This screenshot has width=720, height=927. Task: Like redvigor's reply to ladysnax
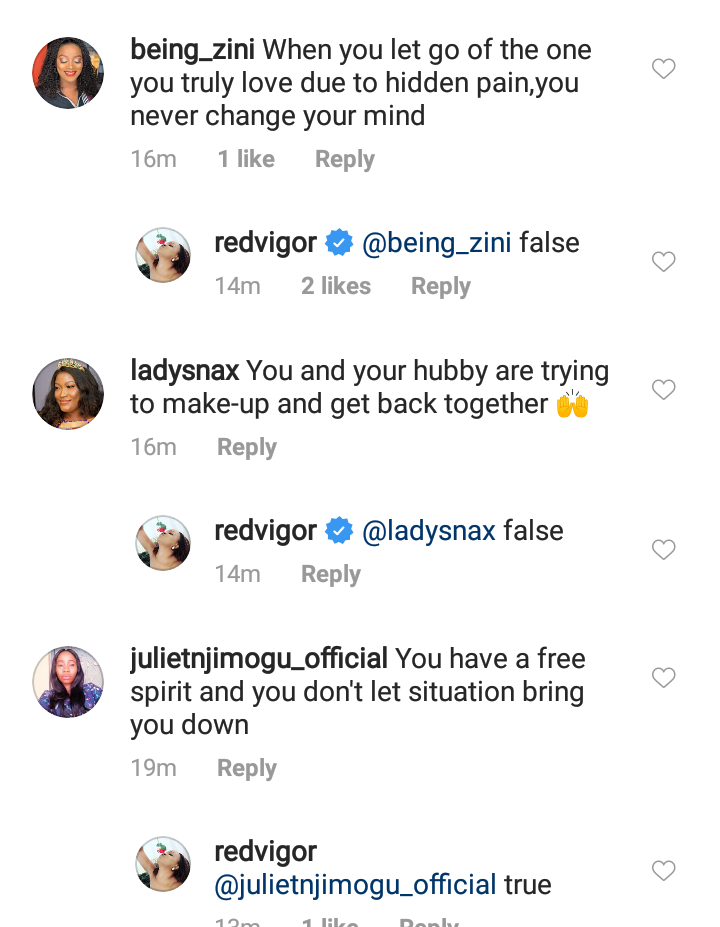coord(663,550)
